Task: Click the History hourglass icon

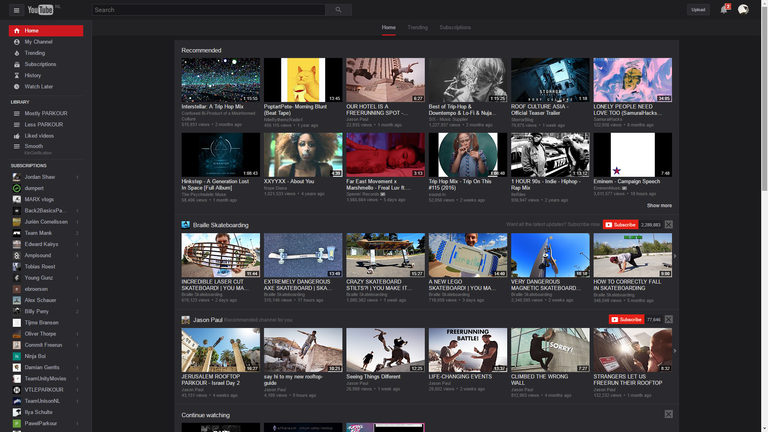Action: [x=17, y=76]
